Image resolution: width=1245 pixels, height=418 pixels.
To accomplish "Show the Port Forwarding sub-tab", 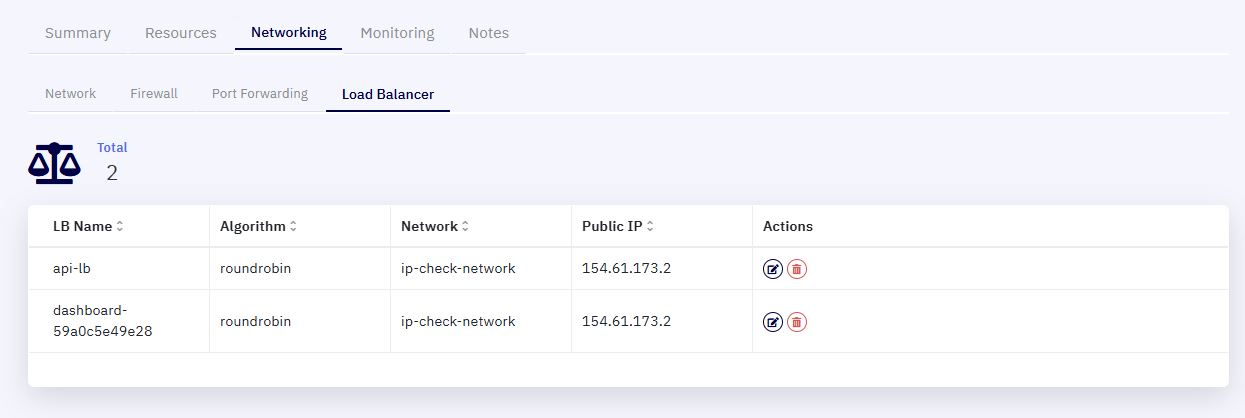I will (x=260, y=94).
